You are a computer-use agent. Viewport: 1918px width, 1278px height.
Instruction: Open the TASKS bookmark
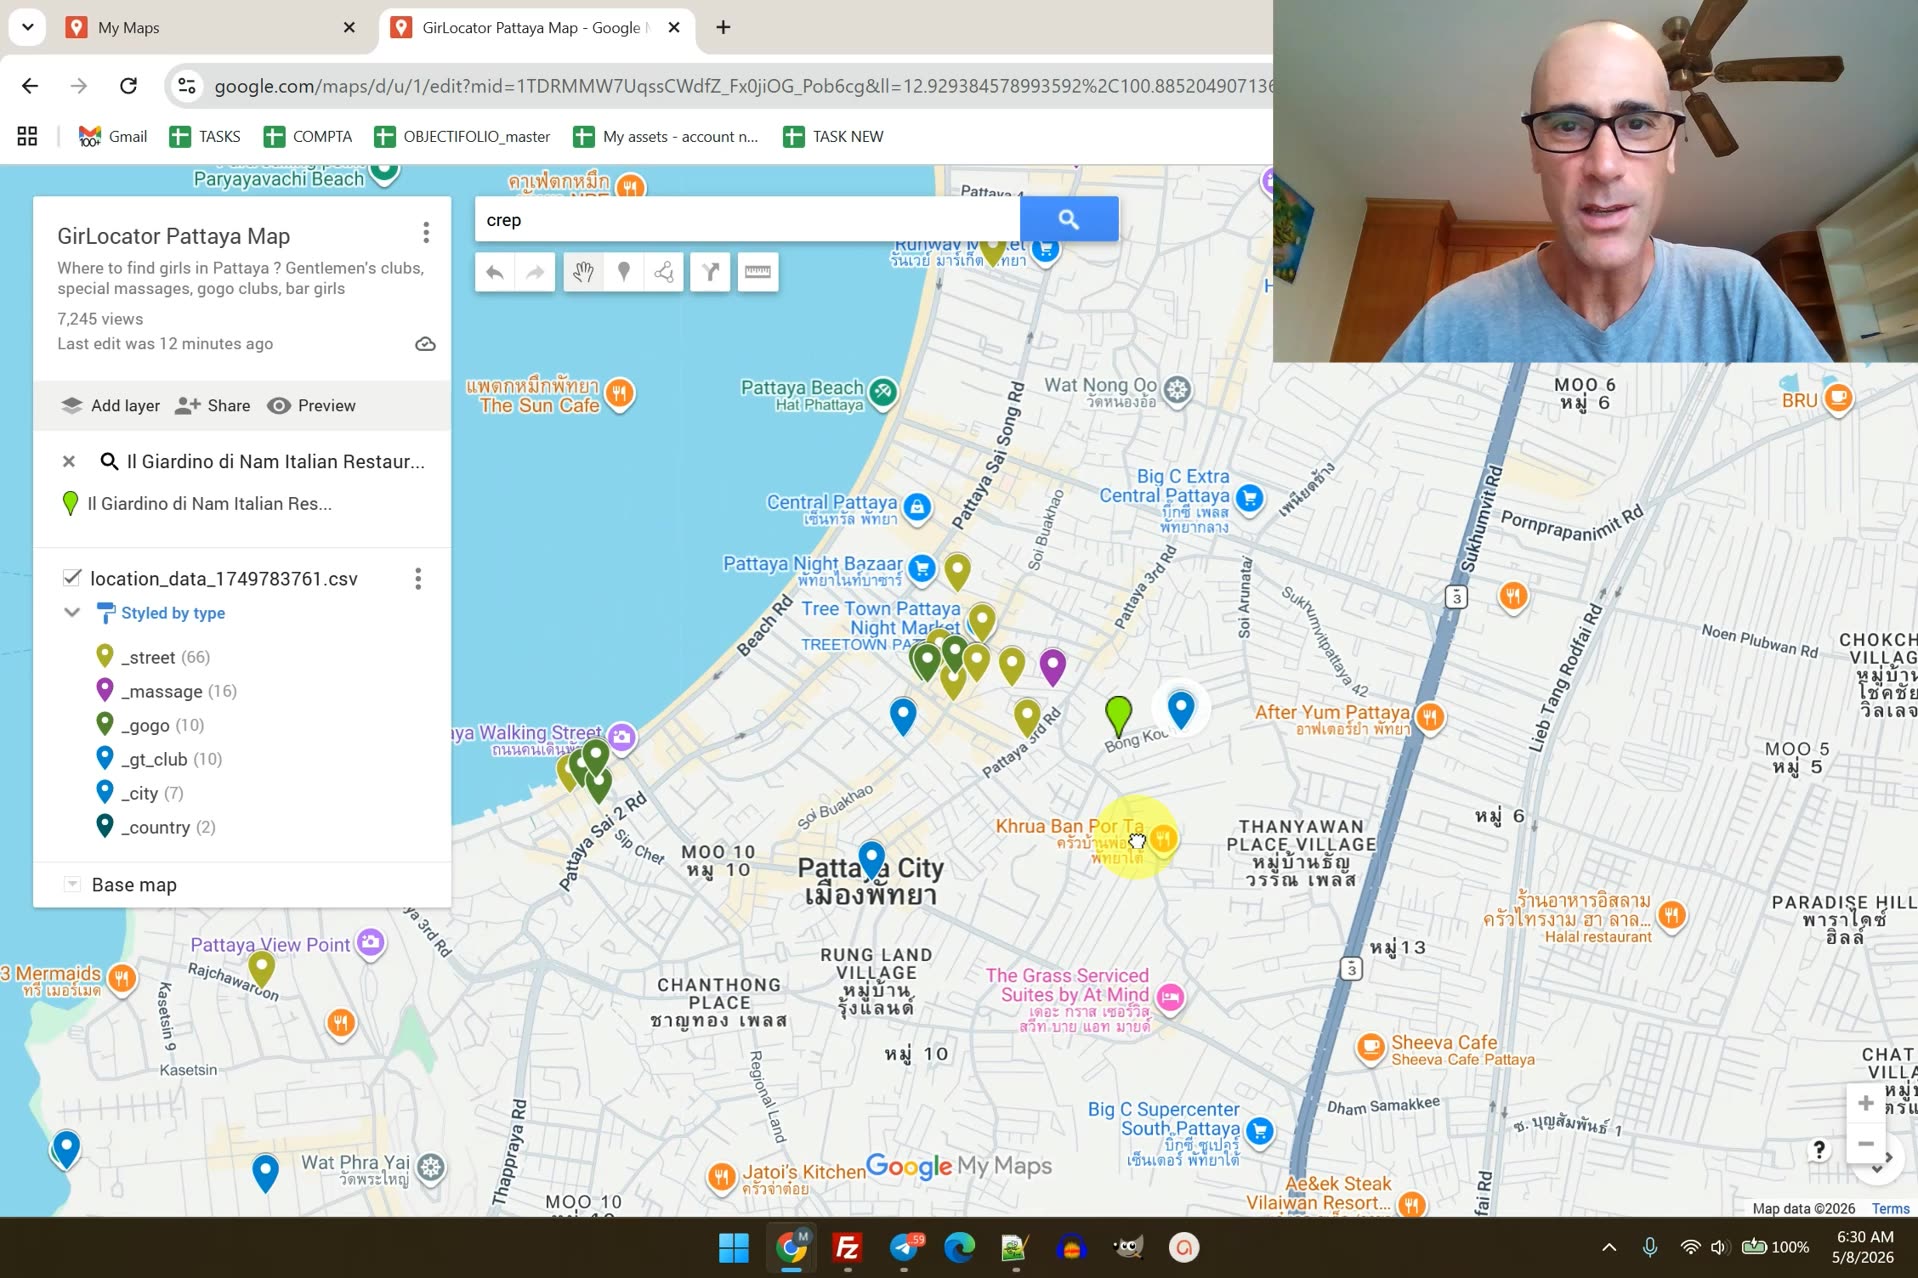tap(205, 136)
